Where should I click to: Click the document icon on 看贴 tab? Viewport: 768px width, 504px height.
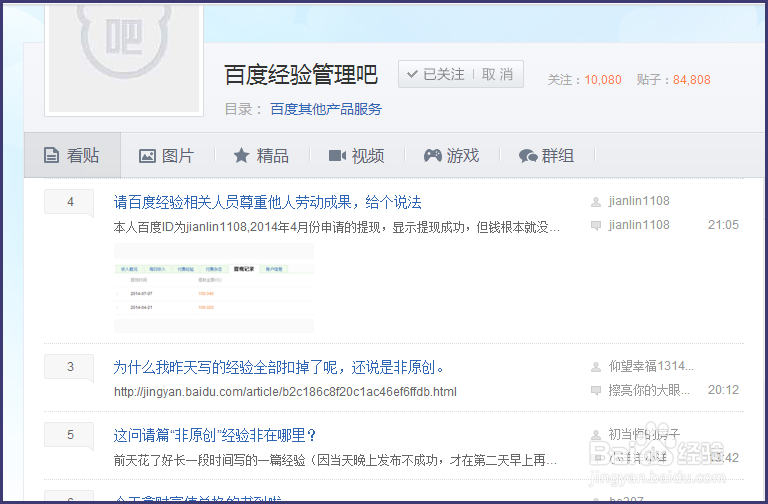pyautogui.click(x=51, y=155)
